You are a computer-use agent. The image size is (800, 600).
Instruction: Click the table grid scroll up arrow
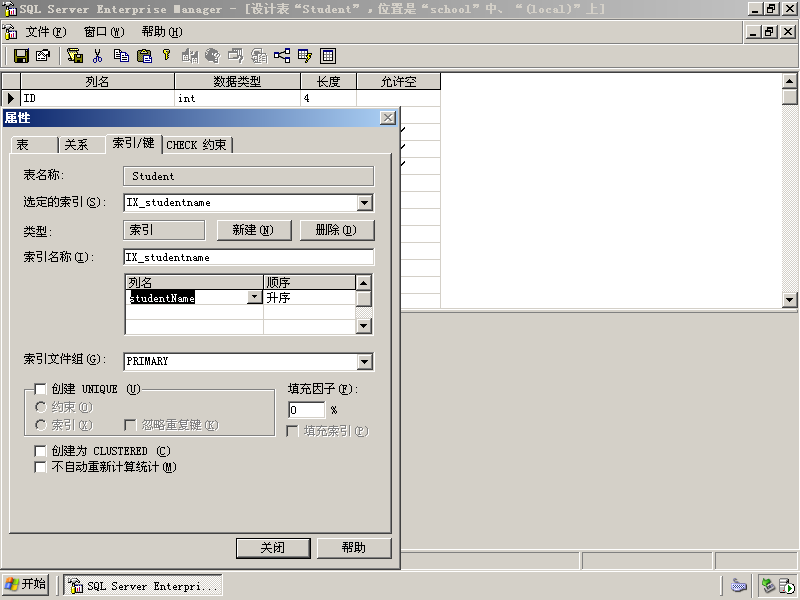(789, 81)
